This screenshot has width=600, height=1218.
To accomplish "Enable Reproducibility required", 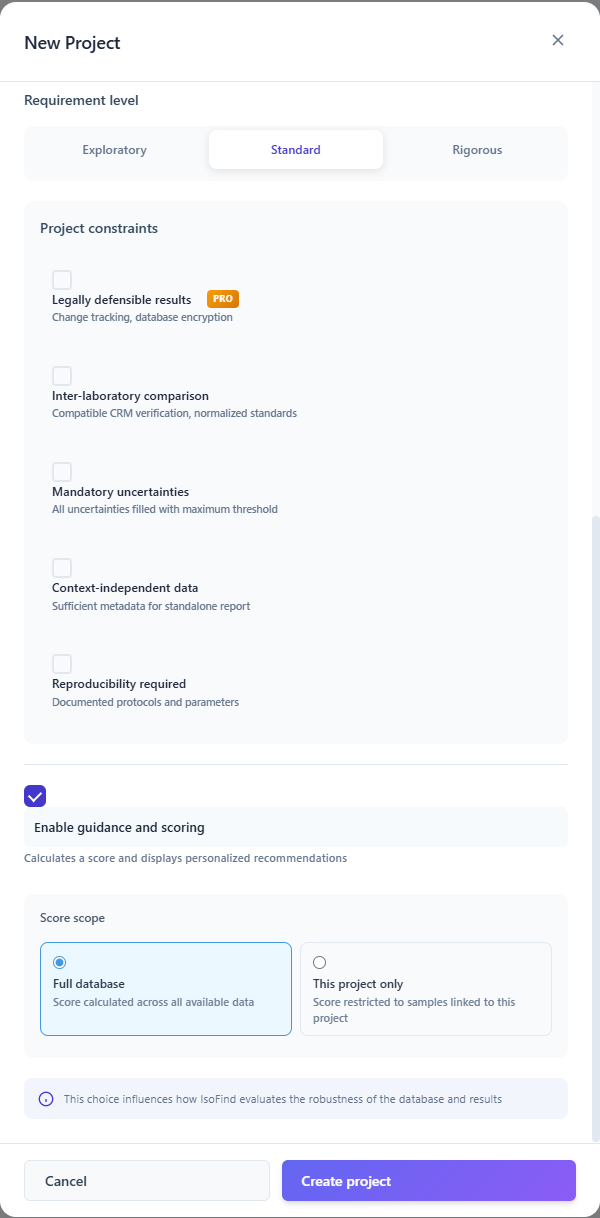I will pos(61,663).
